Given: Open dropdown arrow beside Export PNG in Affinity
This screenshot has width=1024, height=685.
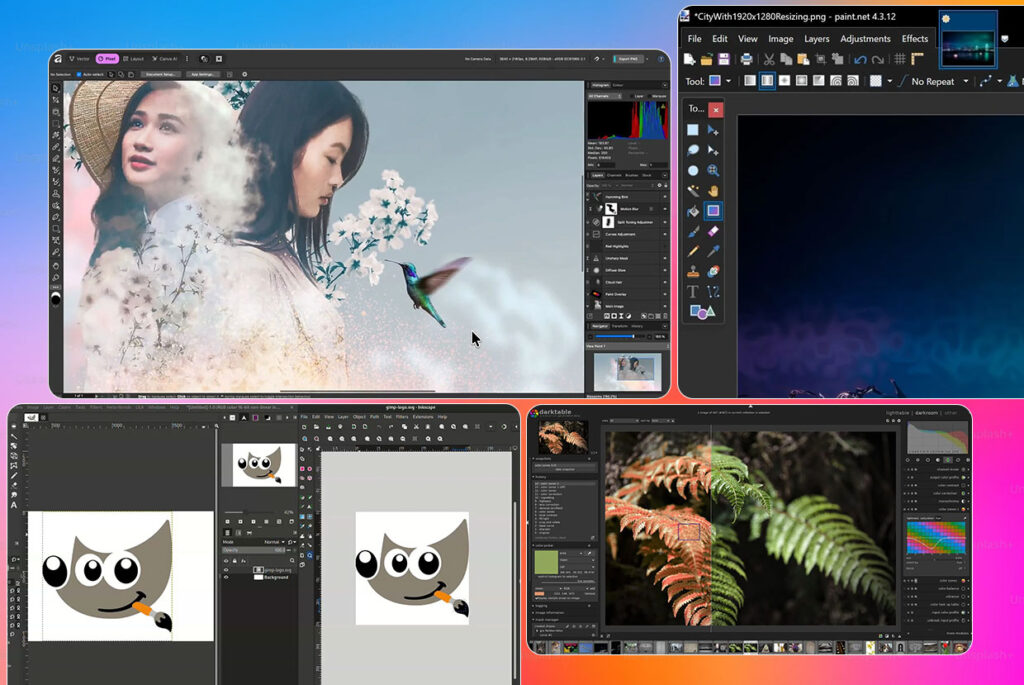Looking at the screenshot, I should click(x=647, y=59).
